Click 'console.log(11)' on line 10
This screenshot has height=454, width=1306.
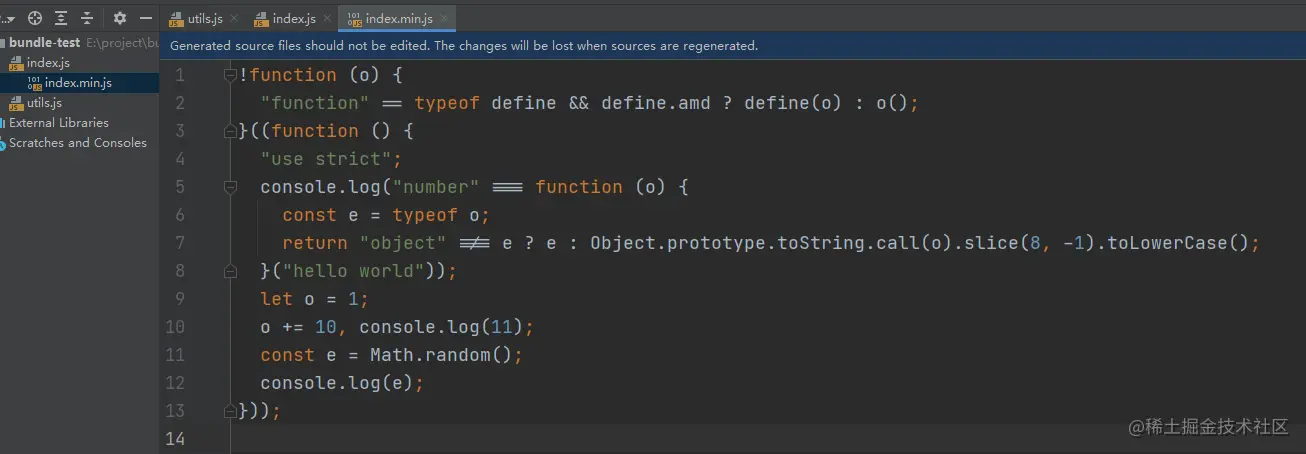click(441, 326)
